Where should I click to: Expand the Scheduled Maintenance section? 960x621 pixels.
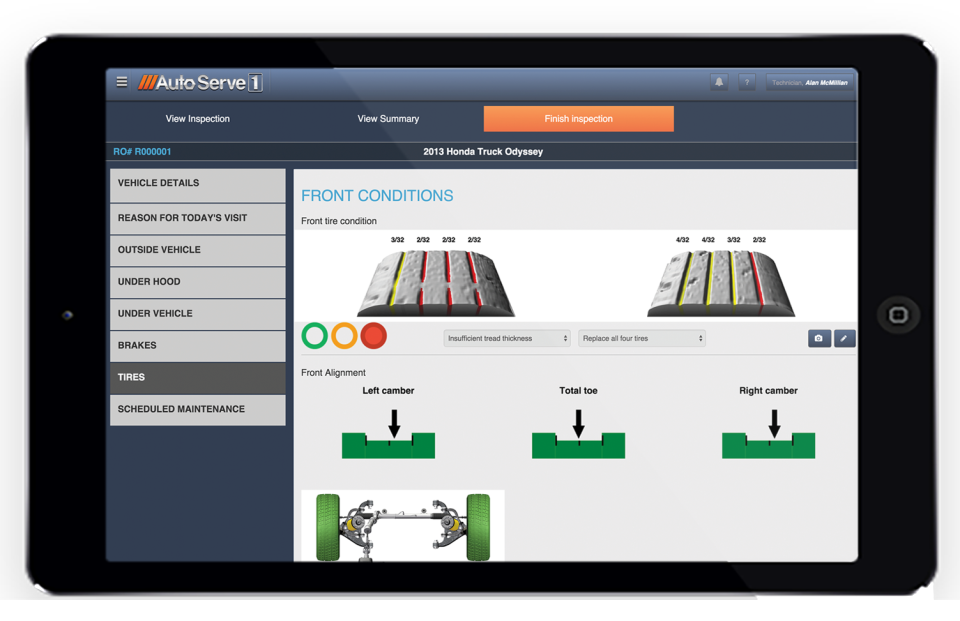[197, 409]
